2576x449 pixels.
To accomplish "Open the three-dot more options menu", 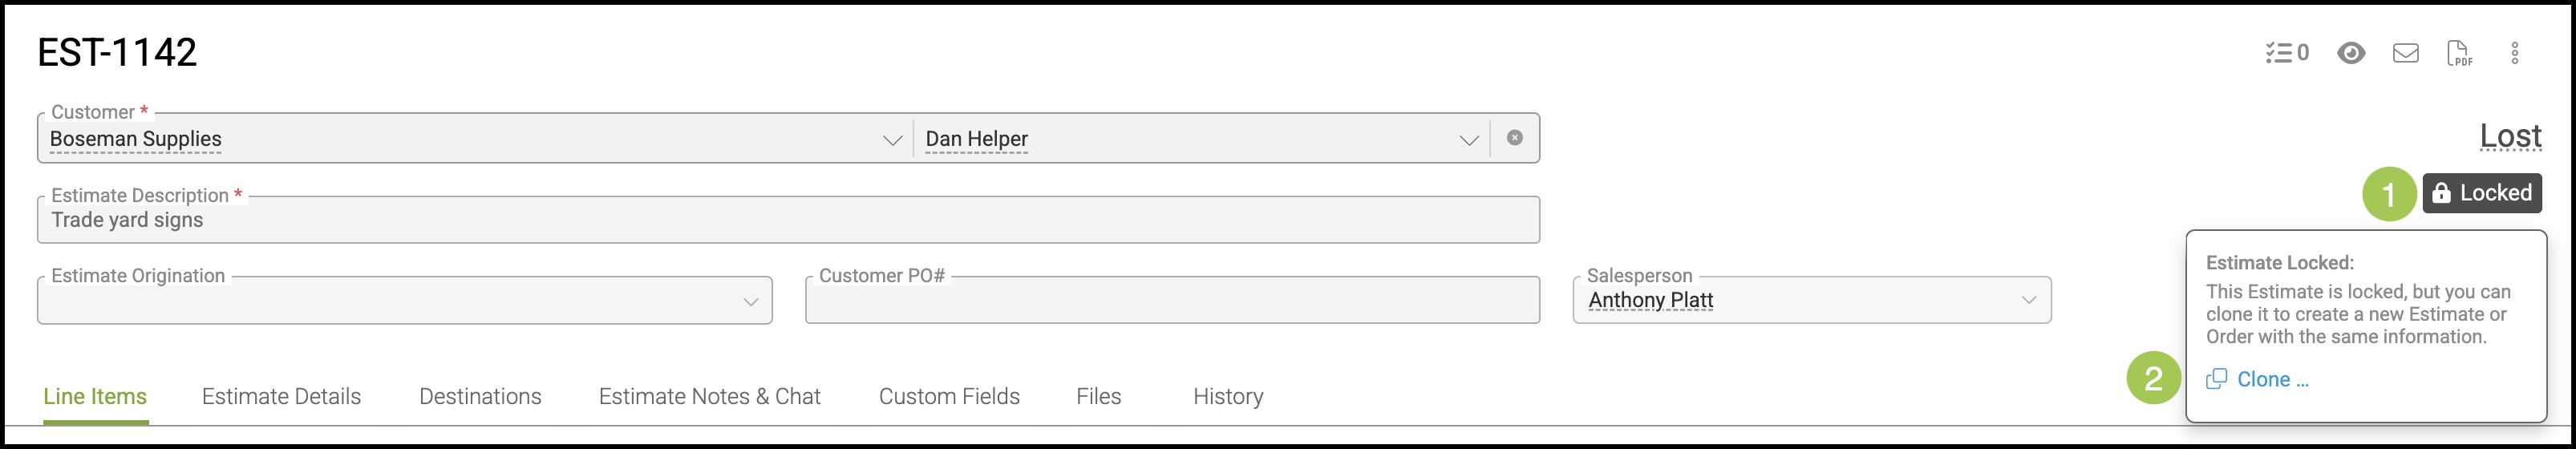I will (x=2515, y=53).
